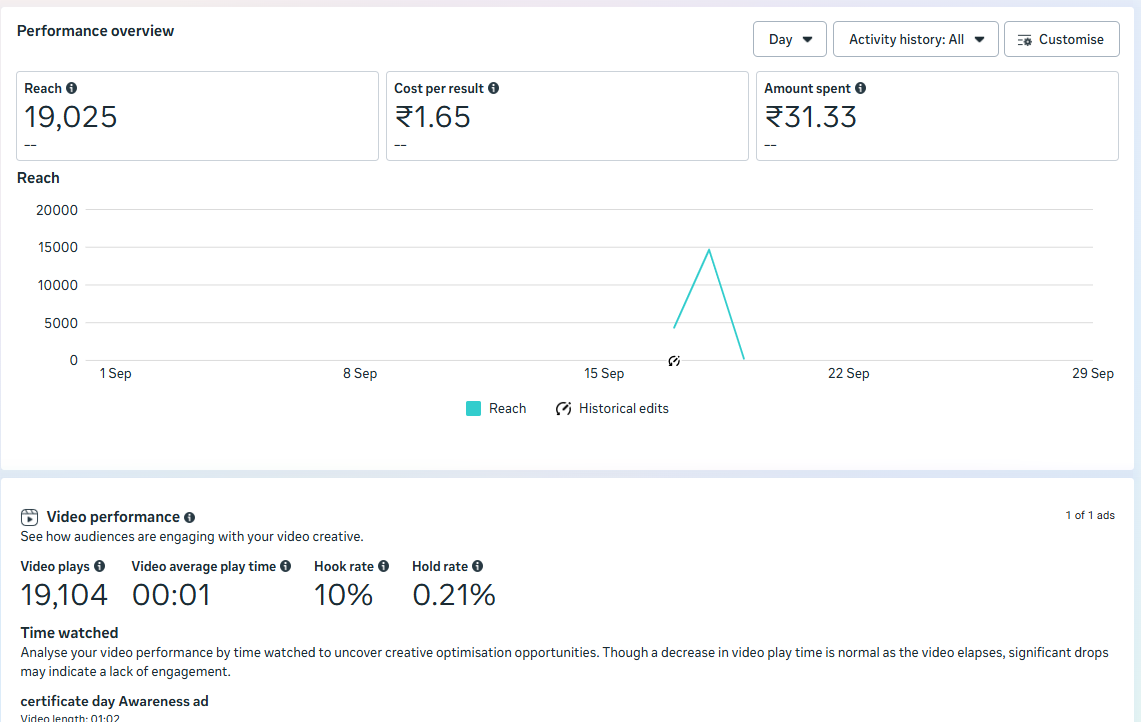This screenshot has width=1141, height=722.
Task: Click the 1 Sep x-axis label
Action: [x=116, y=373]
